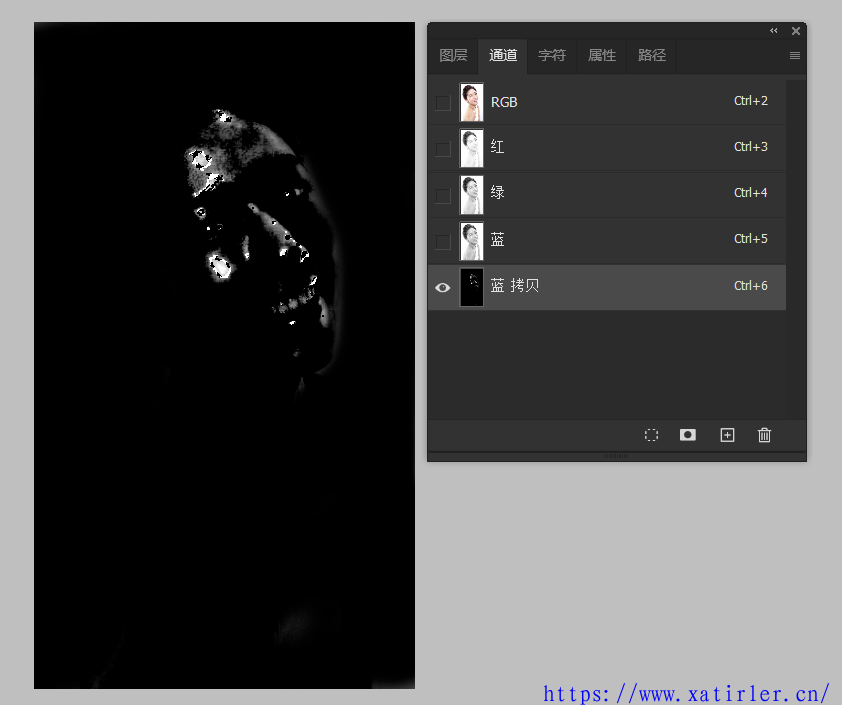Load channel as selection dotted-circle icon
This screenshot has height=705, width=842.
651,435
